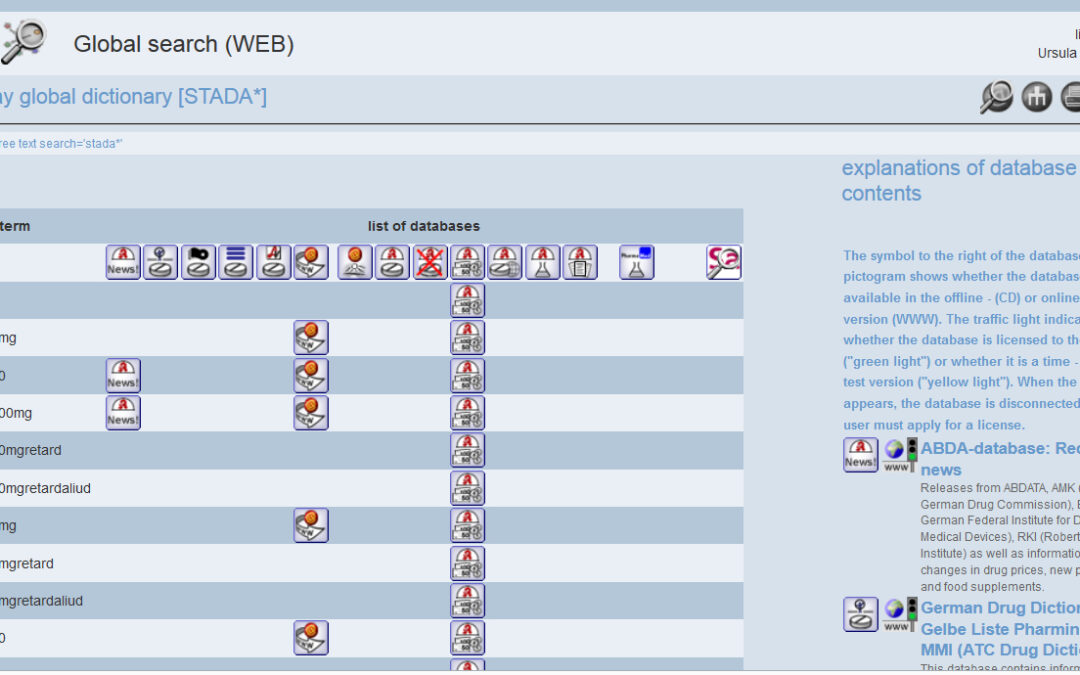Click the red crossed-out database icon in header
This screenshot has height=675, width=1080.
[x=430, y=262]
